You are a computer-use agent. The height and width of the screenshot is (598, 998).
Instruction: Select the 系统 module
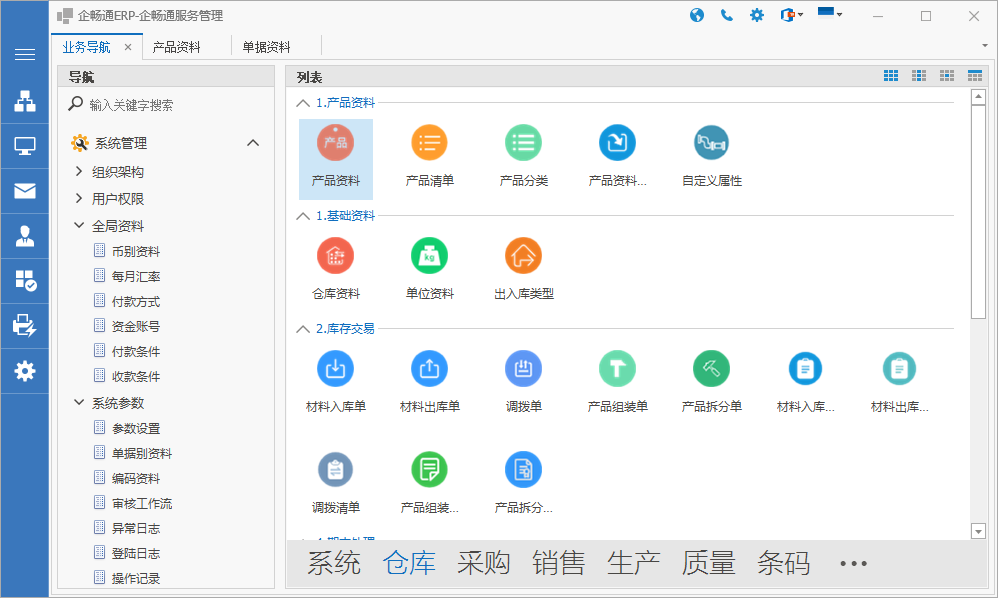point(334,563)
